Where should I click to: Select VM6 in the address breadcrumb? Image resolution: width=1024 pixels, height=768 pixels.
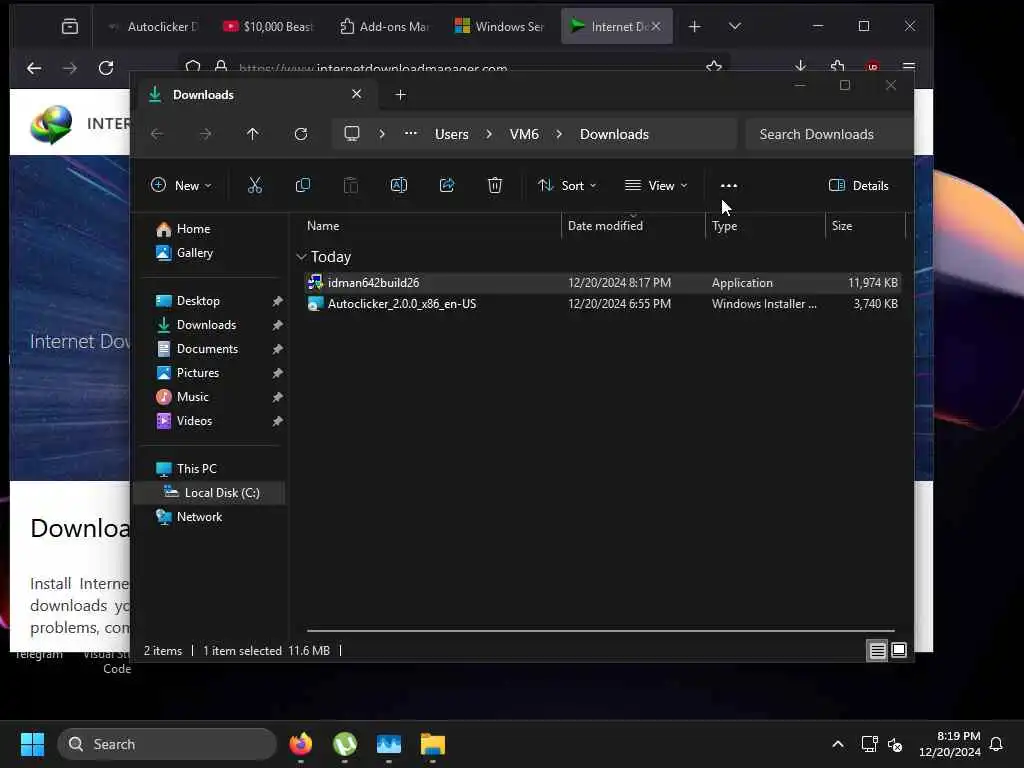tap(524, 134)
